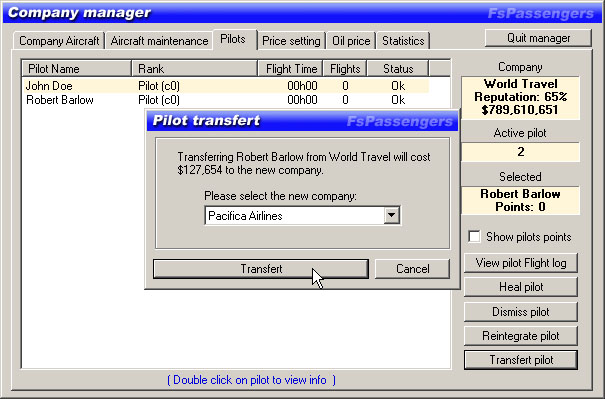Image resolution: width=605 pixels, height=399 pixels.
Task: Select the John Doe pilot row
Action: pyautogui.click(x=226, y=86)
